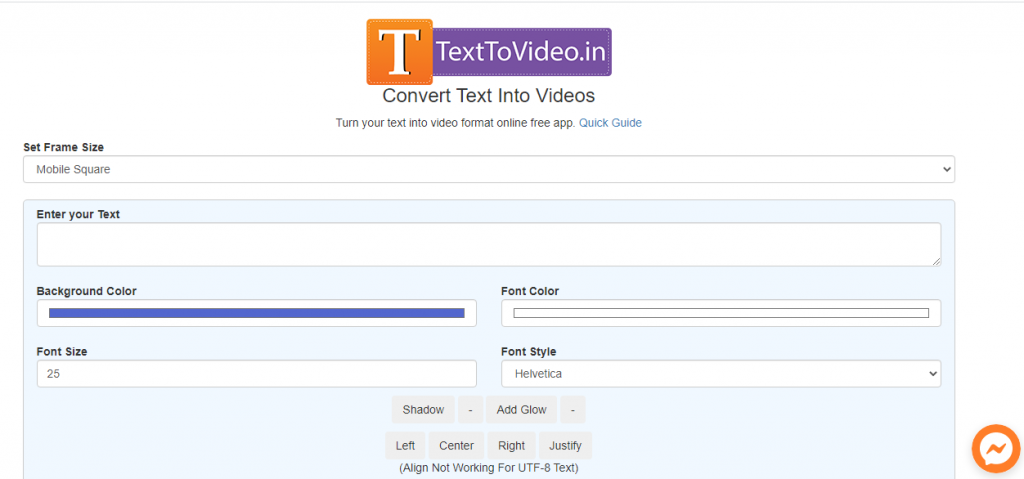Expand the Set Frame Size dropdown
Screen dimensions: 1024x479
click(x=489, y=169)
